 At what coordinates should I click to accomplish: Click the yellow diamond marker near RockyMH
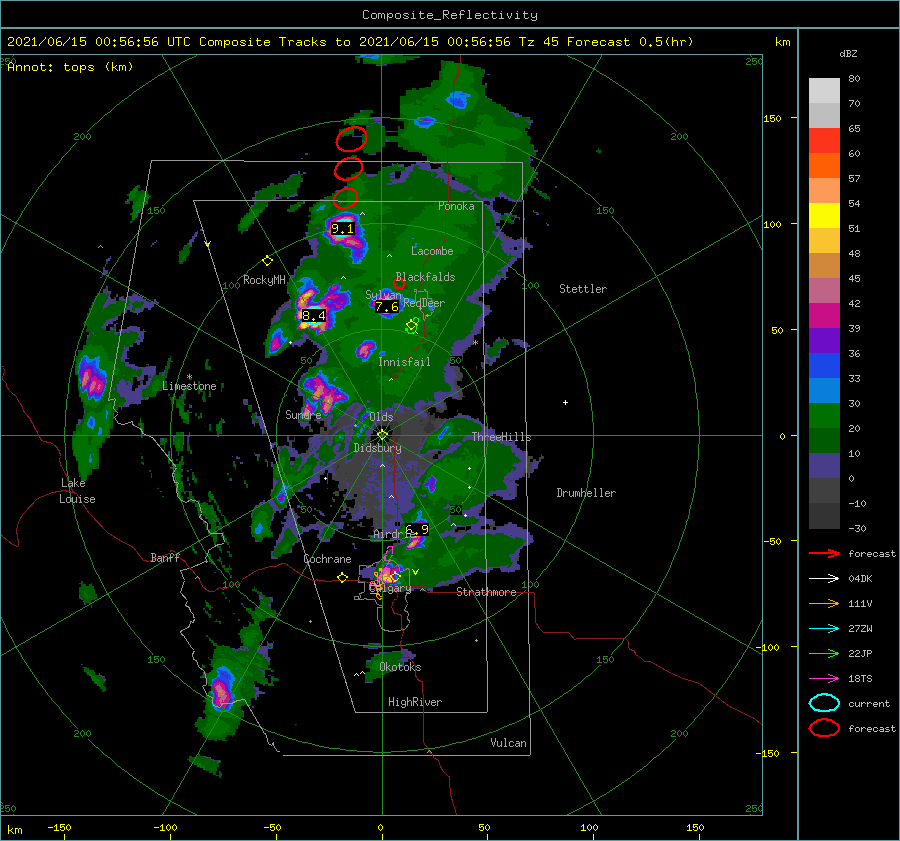[x=267, y=261]
